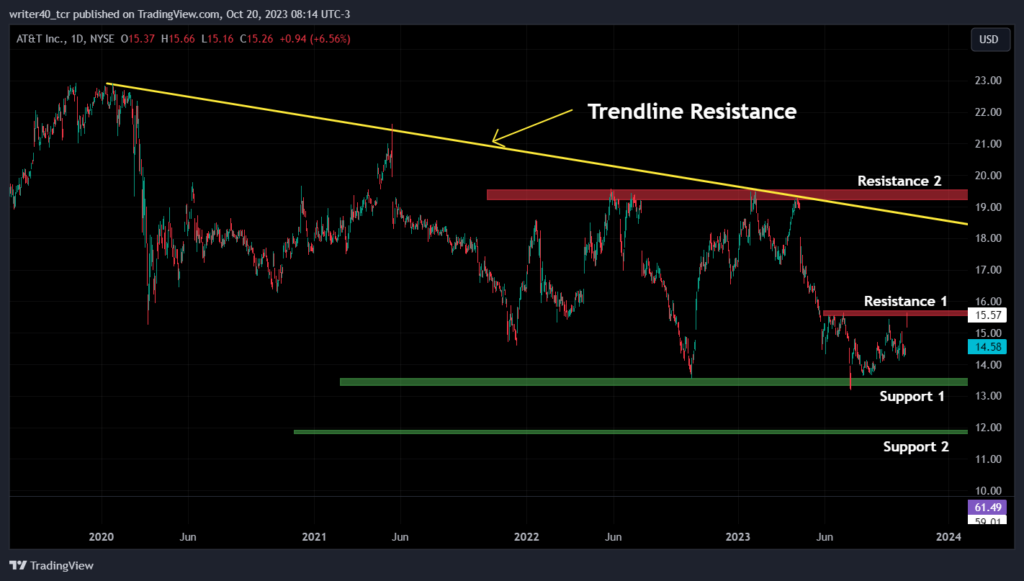Click the 12.00 price axis value
This screenshot has width=1024, height=581.
988,428
